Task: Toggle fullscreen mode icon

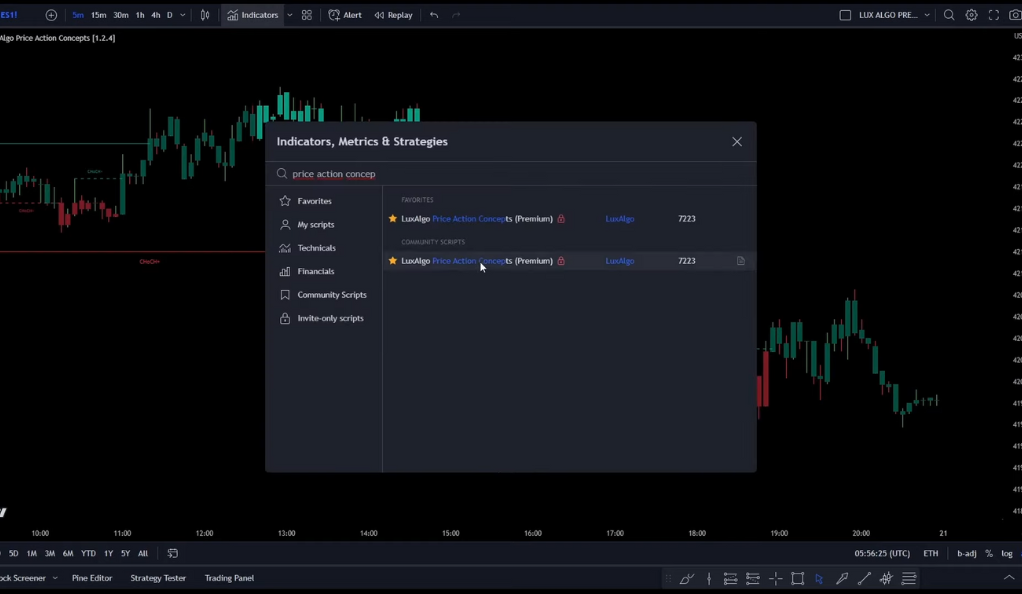Action: tap(993, 15)
